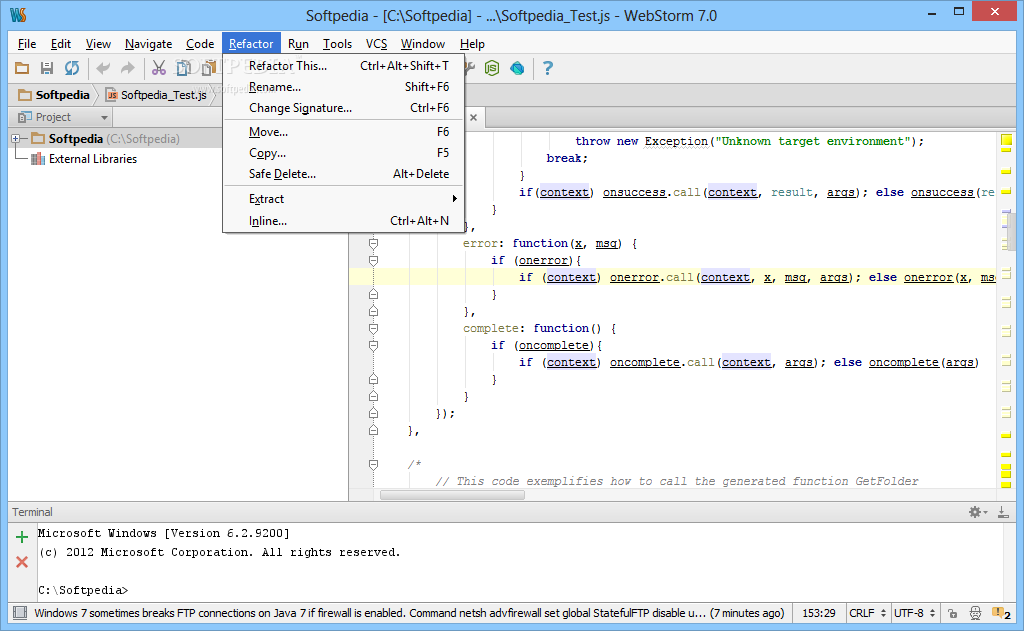Viewport: 1024px width, 631px height.
Task: Choose Rename... from Refactor menu
Action: pos(344,87)
